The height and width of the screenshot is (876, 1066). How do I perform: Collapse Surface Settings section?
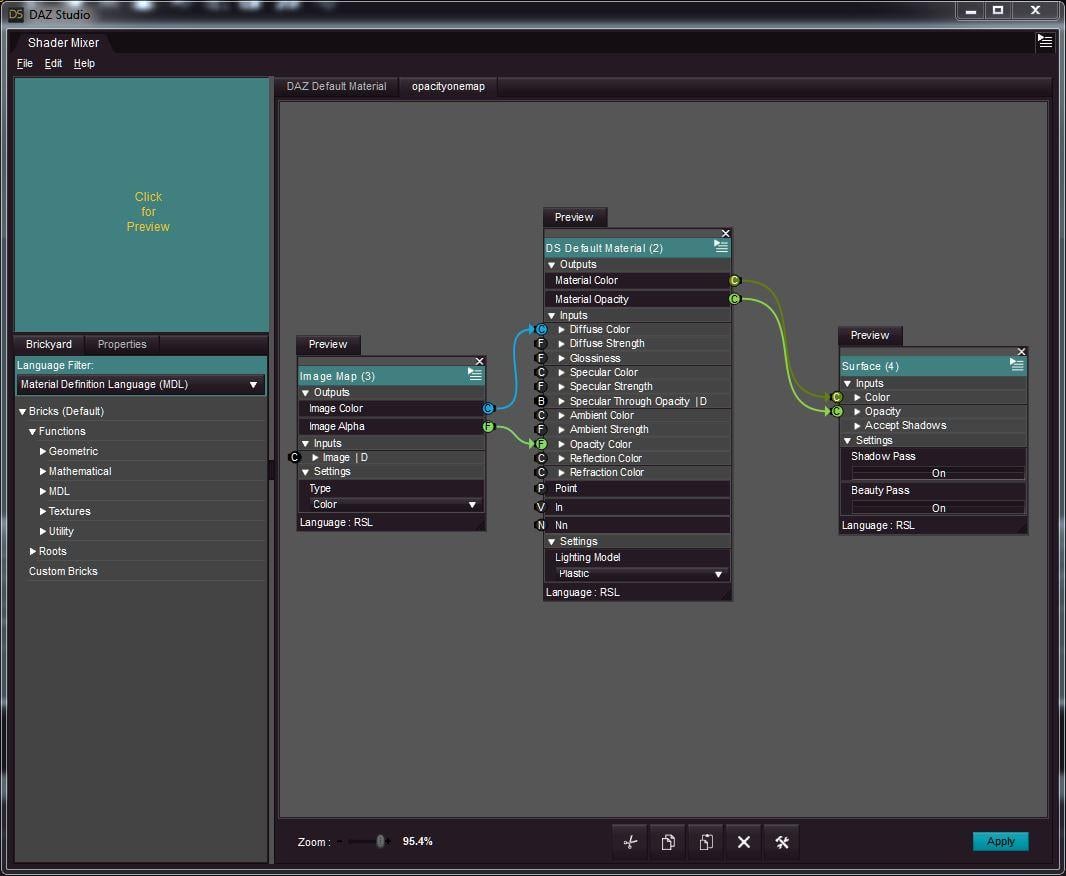(848, 441)
